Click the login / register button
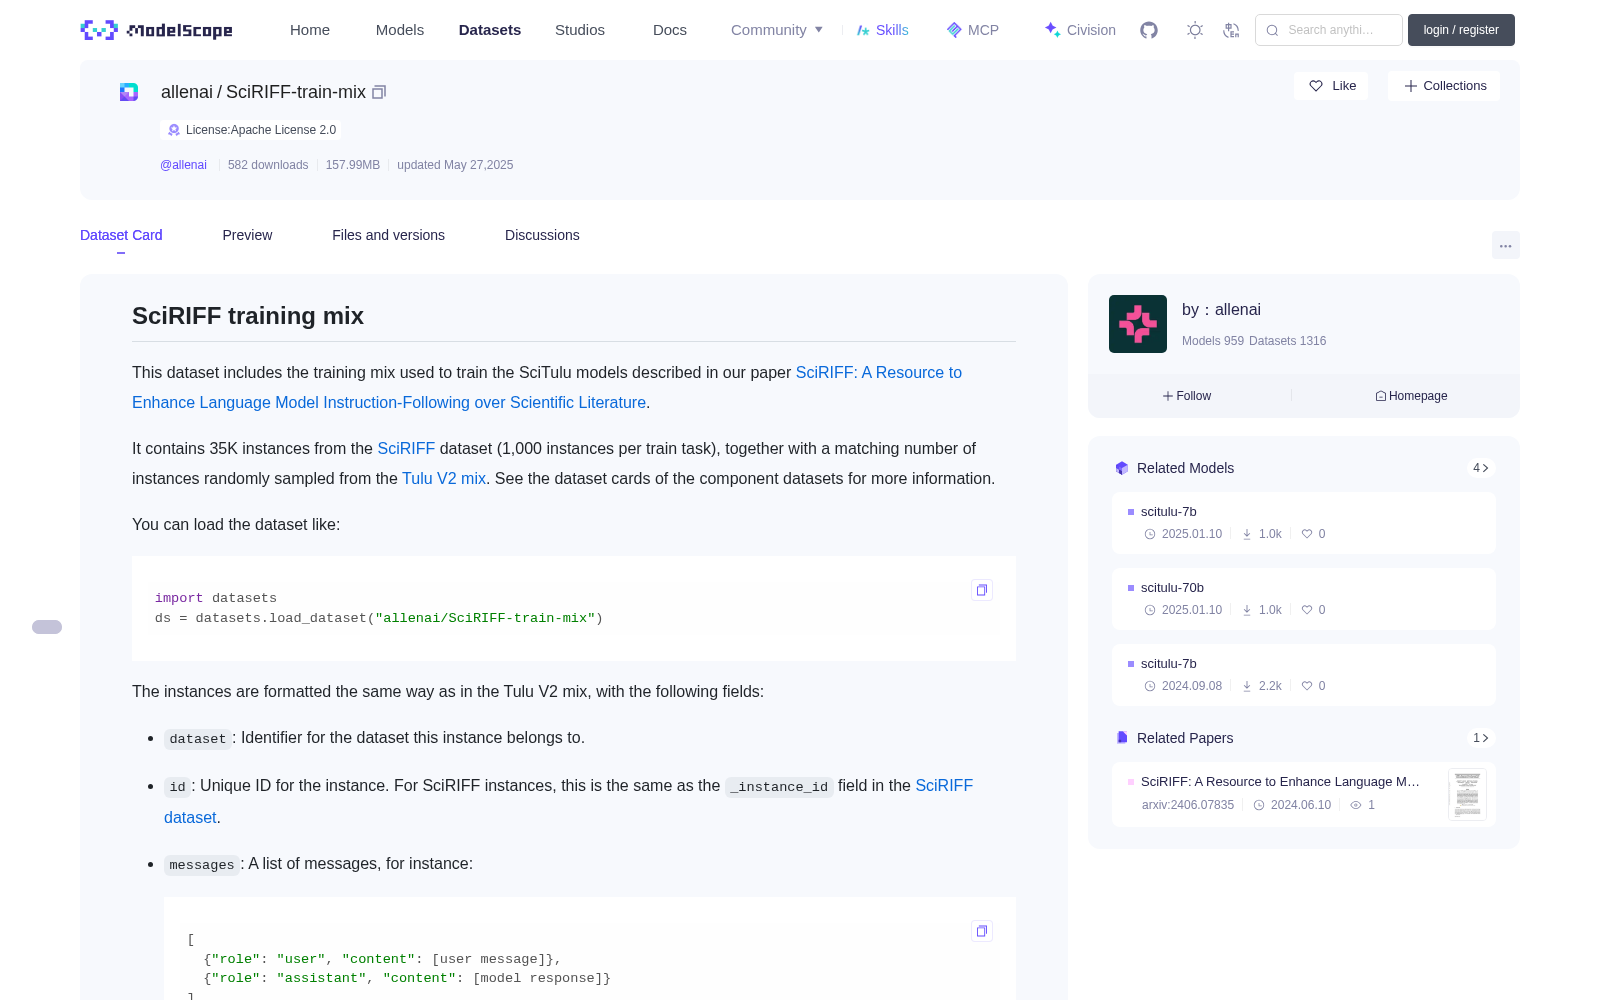The width and height of the screenshot is (1600, 1000). click(x=1461, y=30)
